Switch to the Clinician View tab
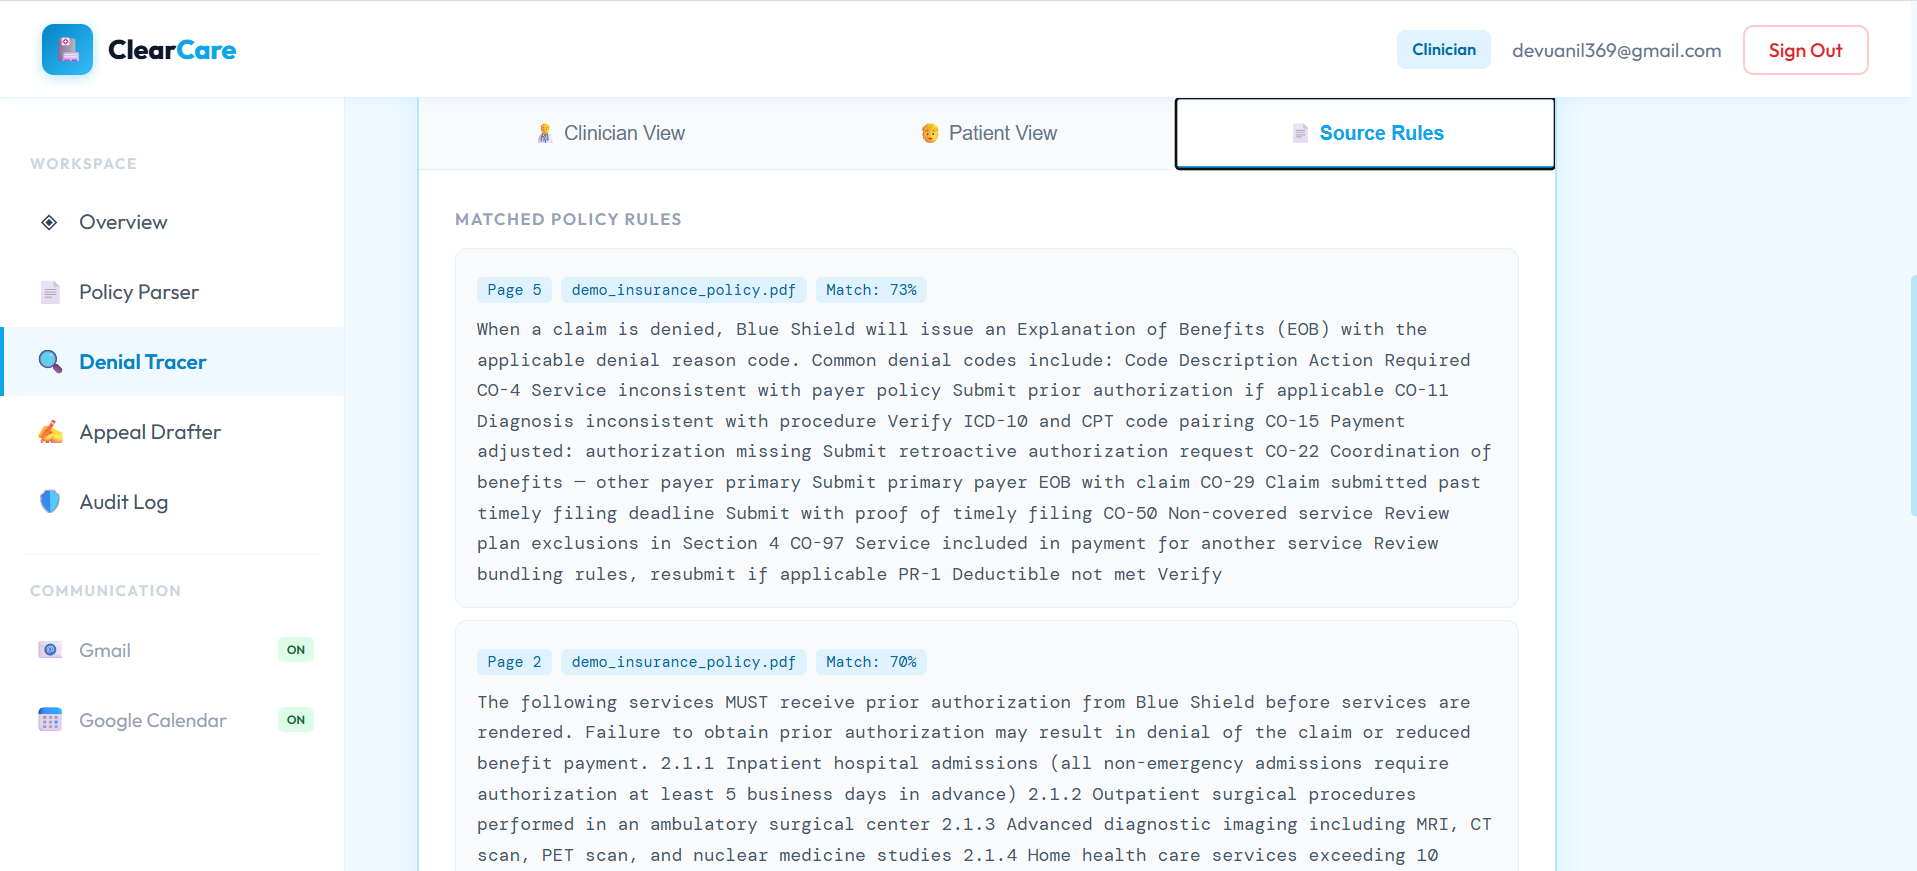 [x=609, y=133]
